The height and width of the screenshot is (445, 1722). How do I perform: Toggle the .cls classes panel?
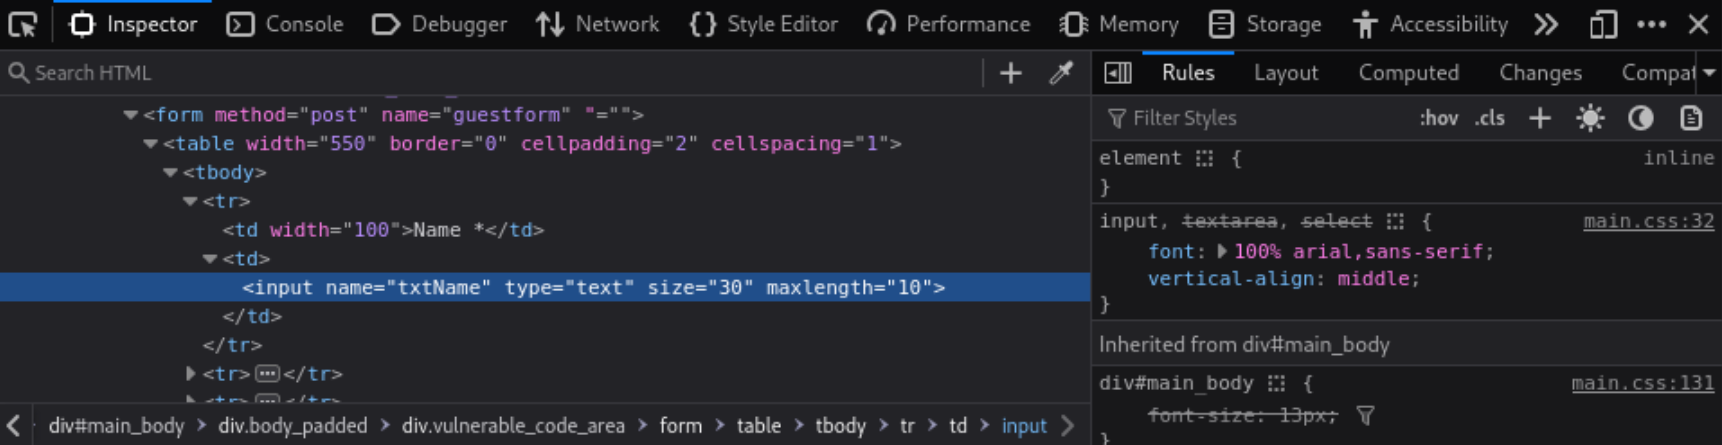click(x=1490, y=118)
